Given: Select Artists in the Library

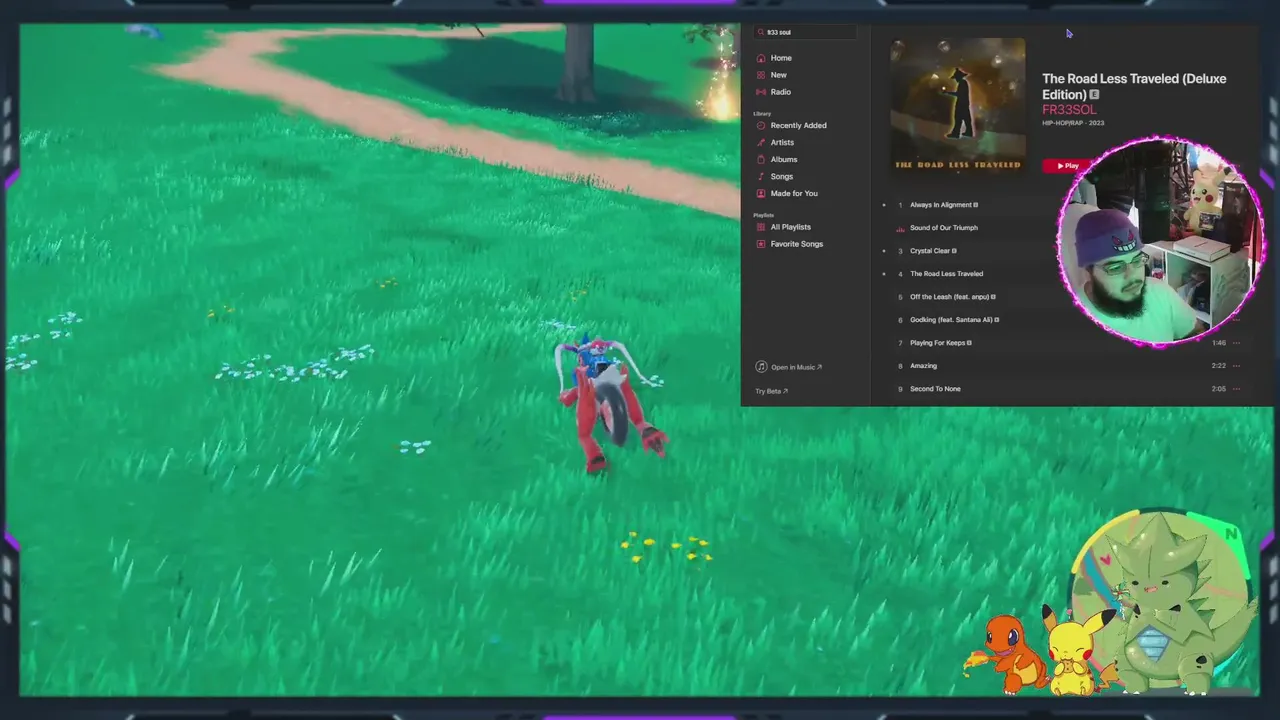Looking at the screenshot, I should [782, 142].
